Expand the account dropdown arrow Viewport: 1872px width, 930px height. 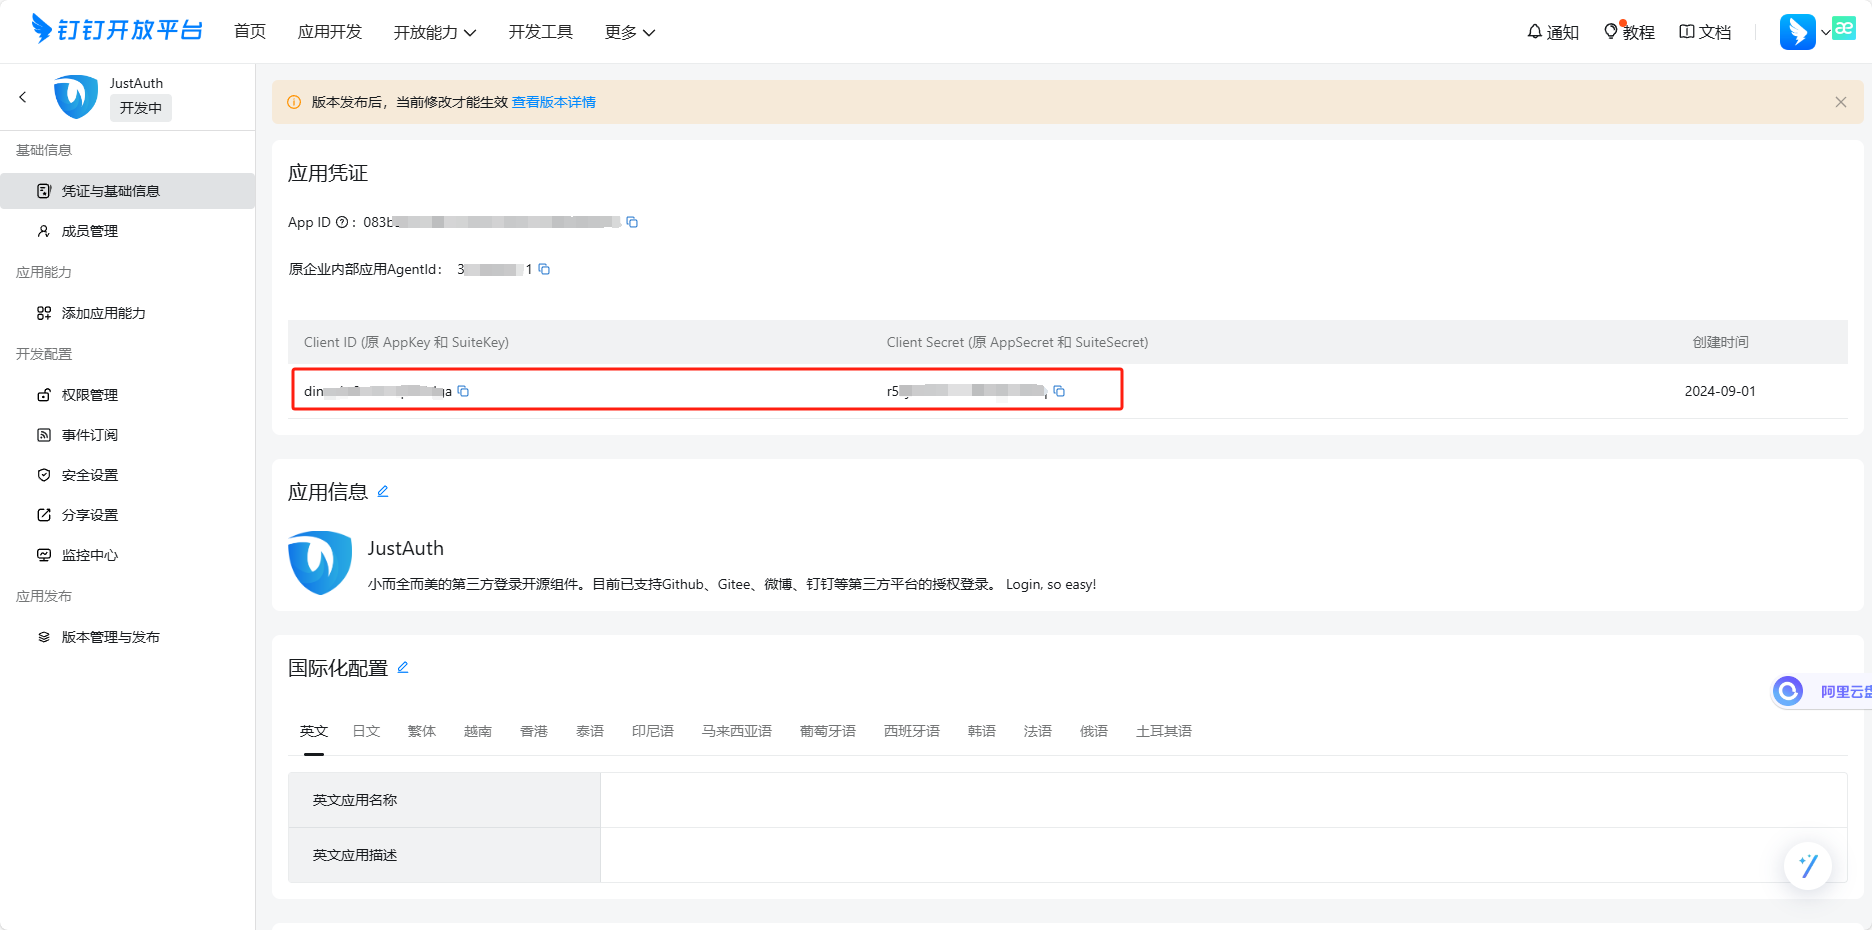(1825, 33)
